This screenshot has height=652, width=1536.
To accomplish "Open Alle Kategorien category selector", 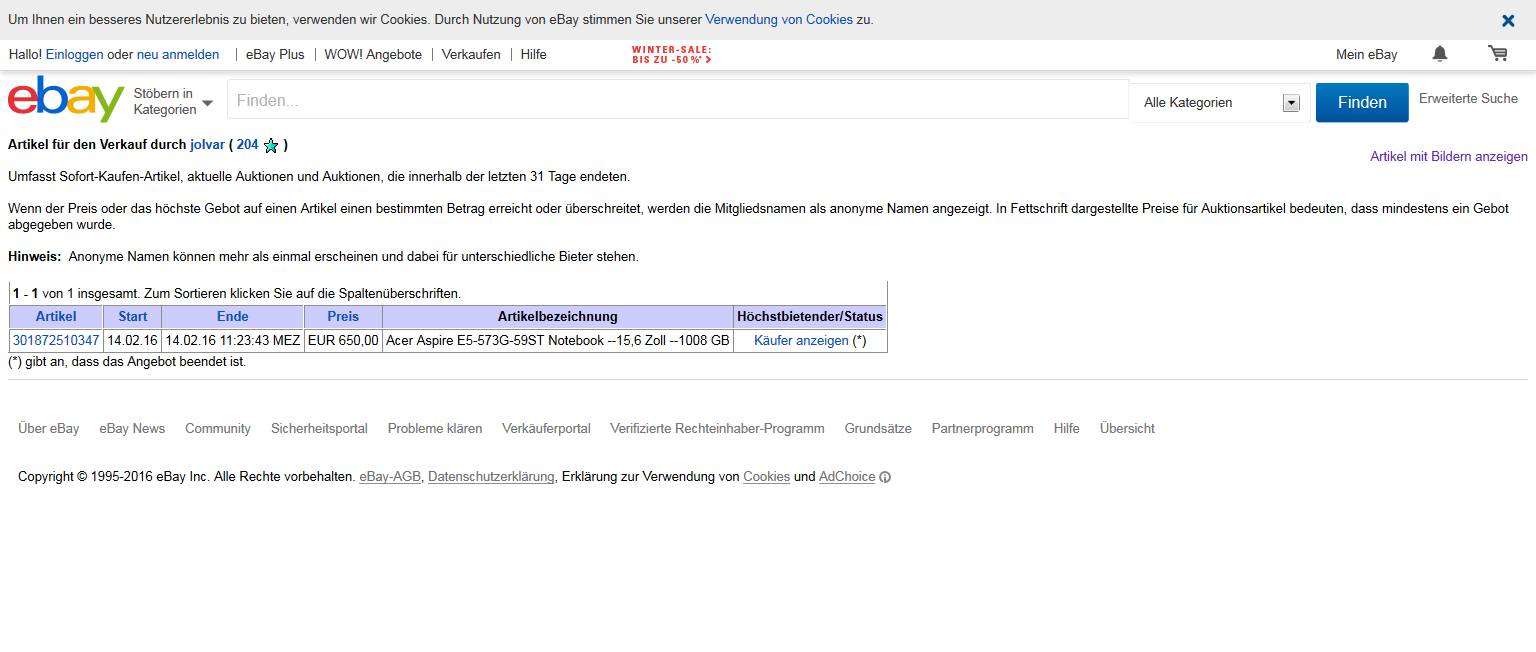I will (1220, 102).
